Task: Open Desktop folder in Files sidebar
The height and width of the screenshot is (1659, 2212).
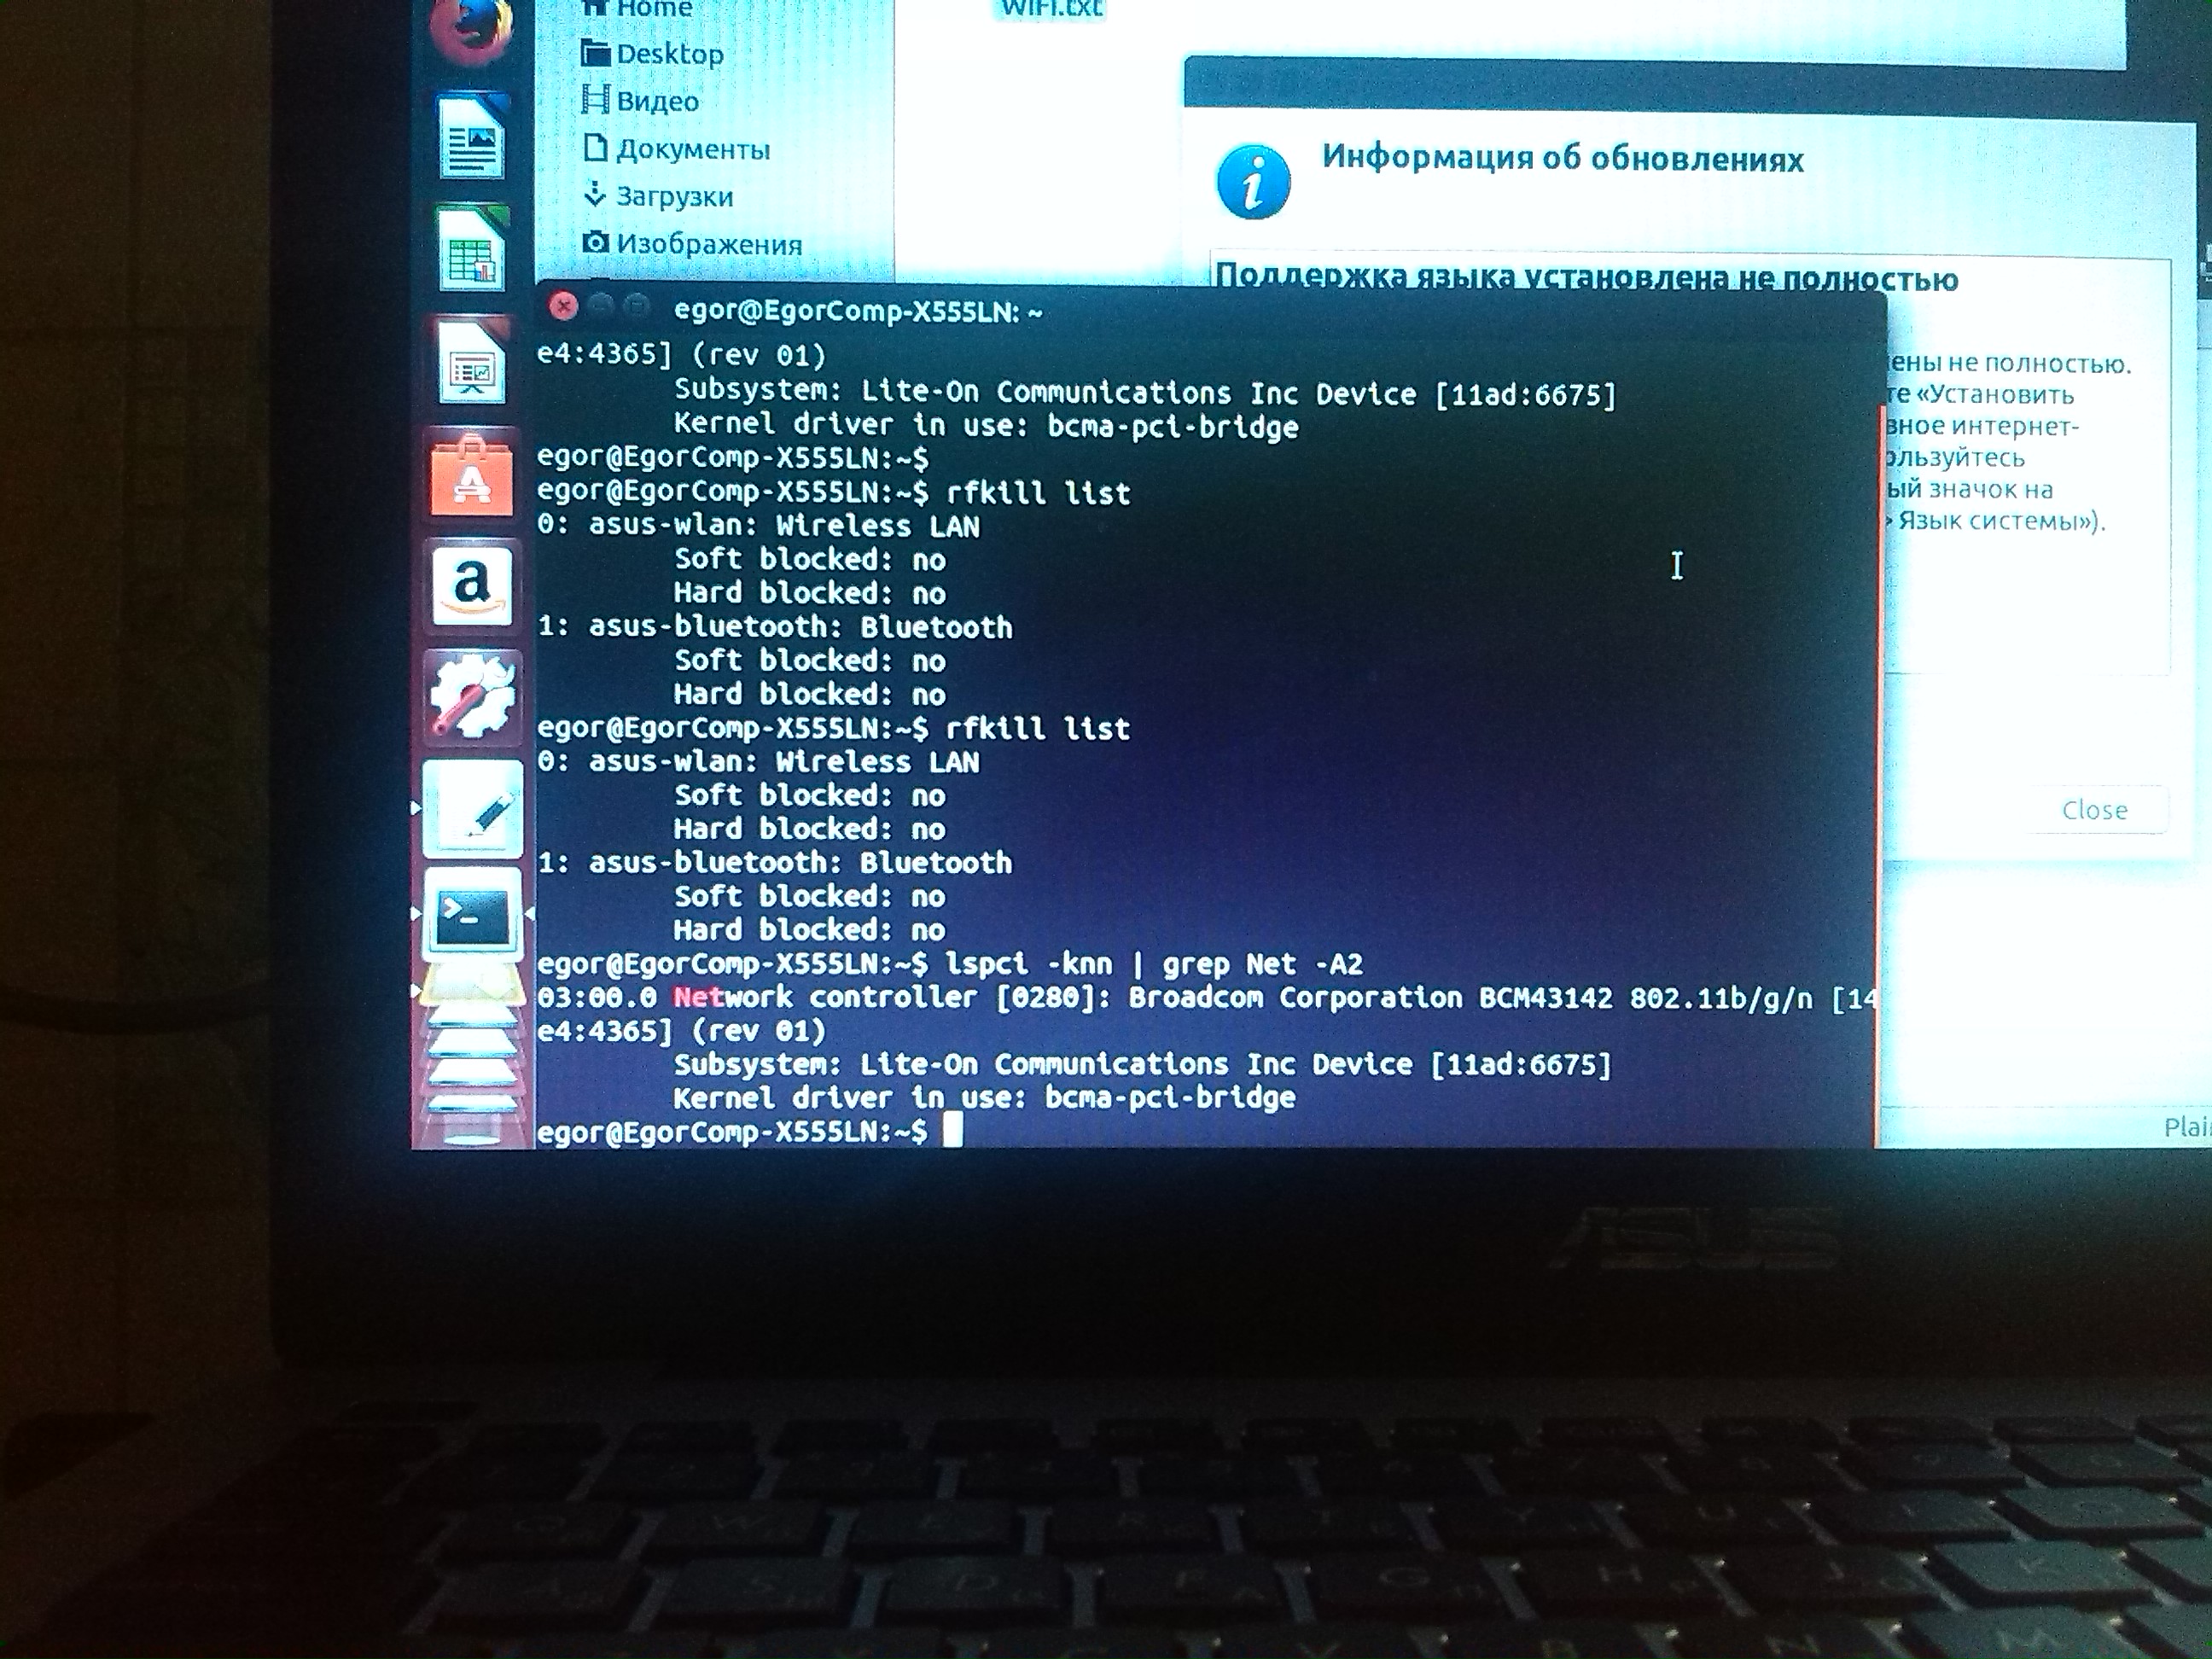Action: pos(653,54)
